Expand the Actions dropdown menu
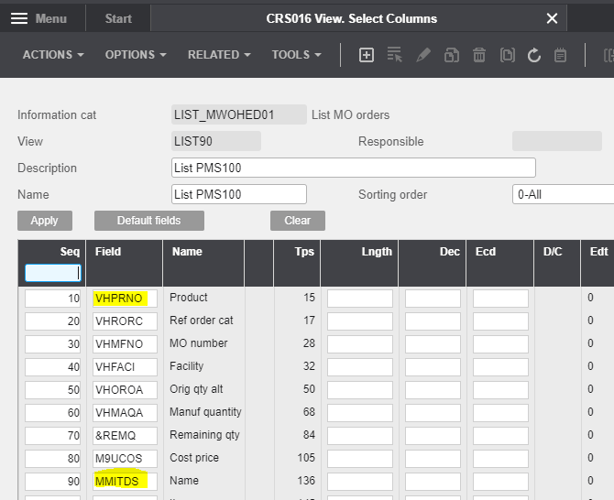Image resolution: width=614 pixels, height=500 pixels. (x=53, y=55)
